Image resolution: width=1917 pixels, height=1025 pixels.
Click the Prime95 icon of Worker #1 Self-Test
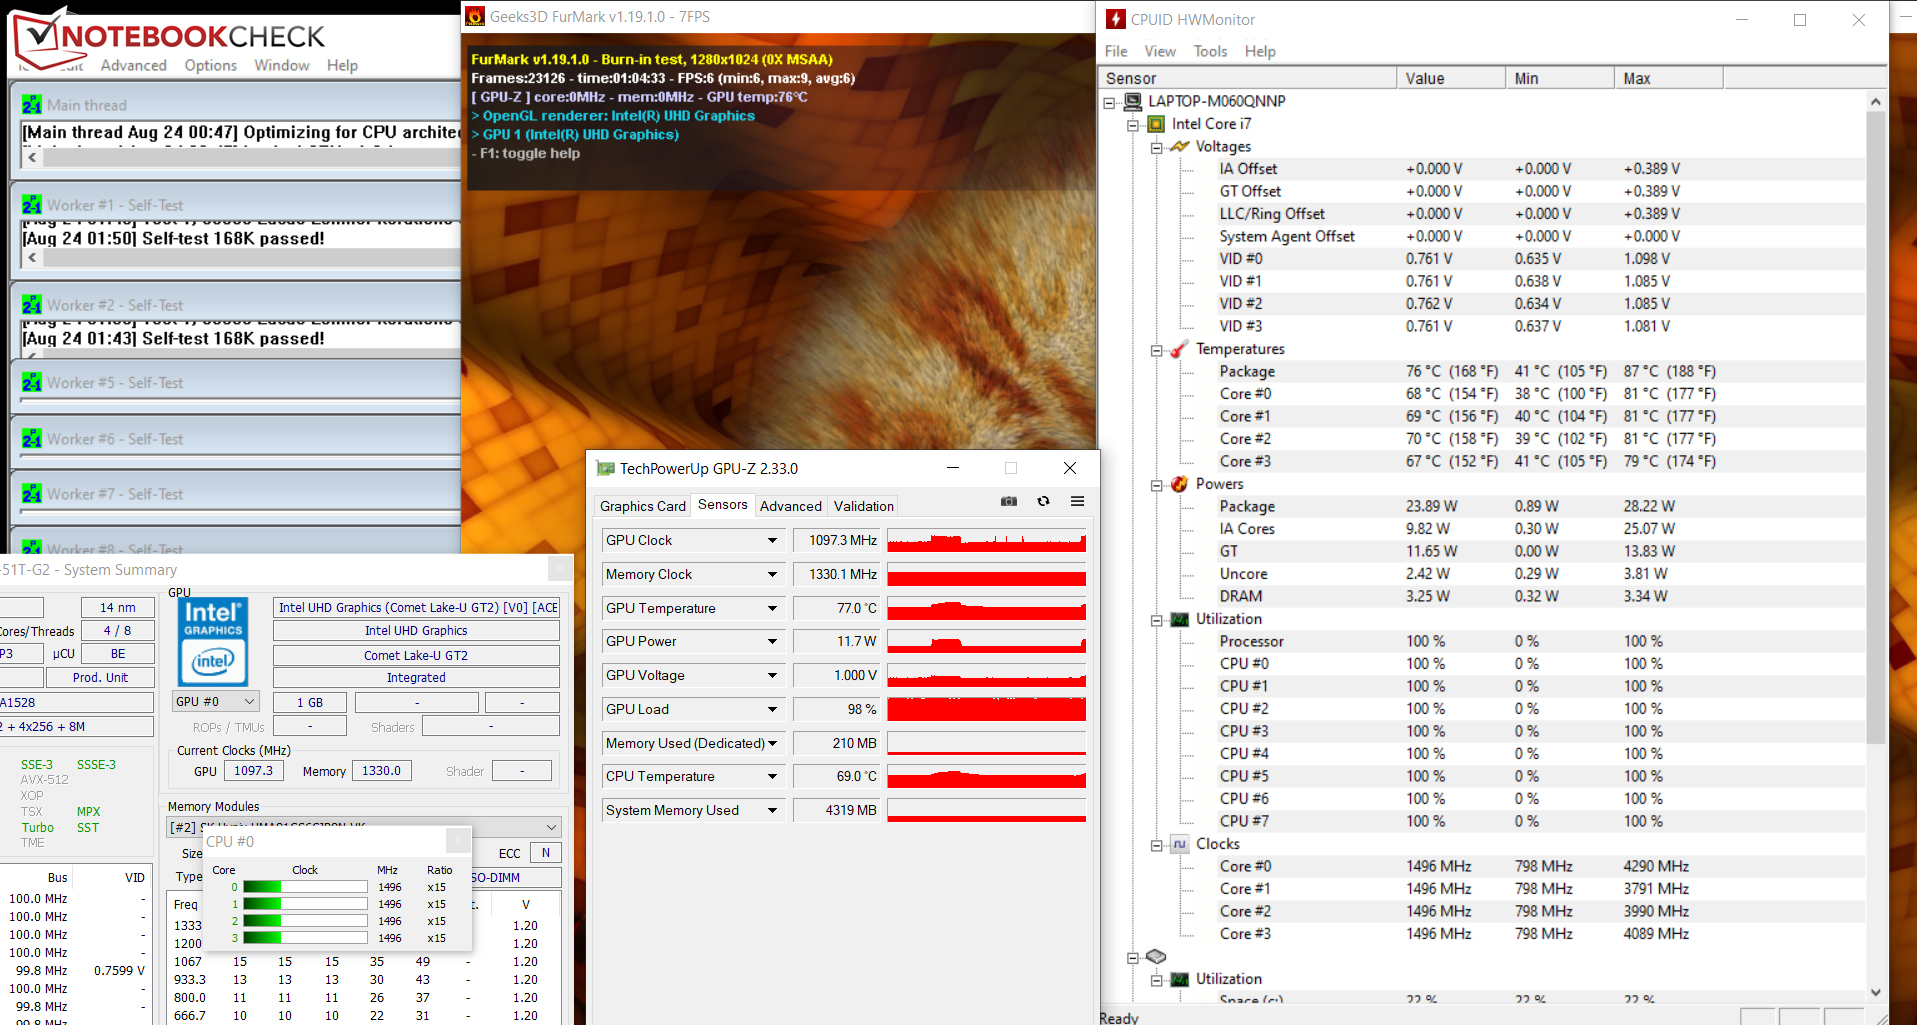(x=32, y=205)
